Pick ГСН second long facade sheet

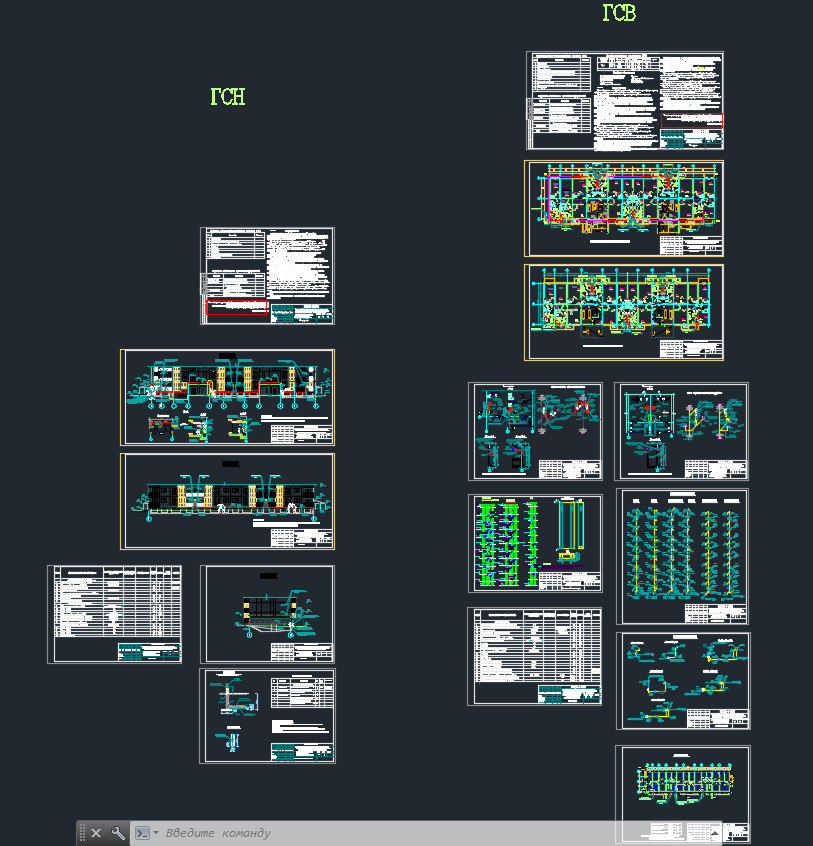[227, 501]
